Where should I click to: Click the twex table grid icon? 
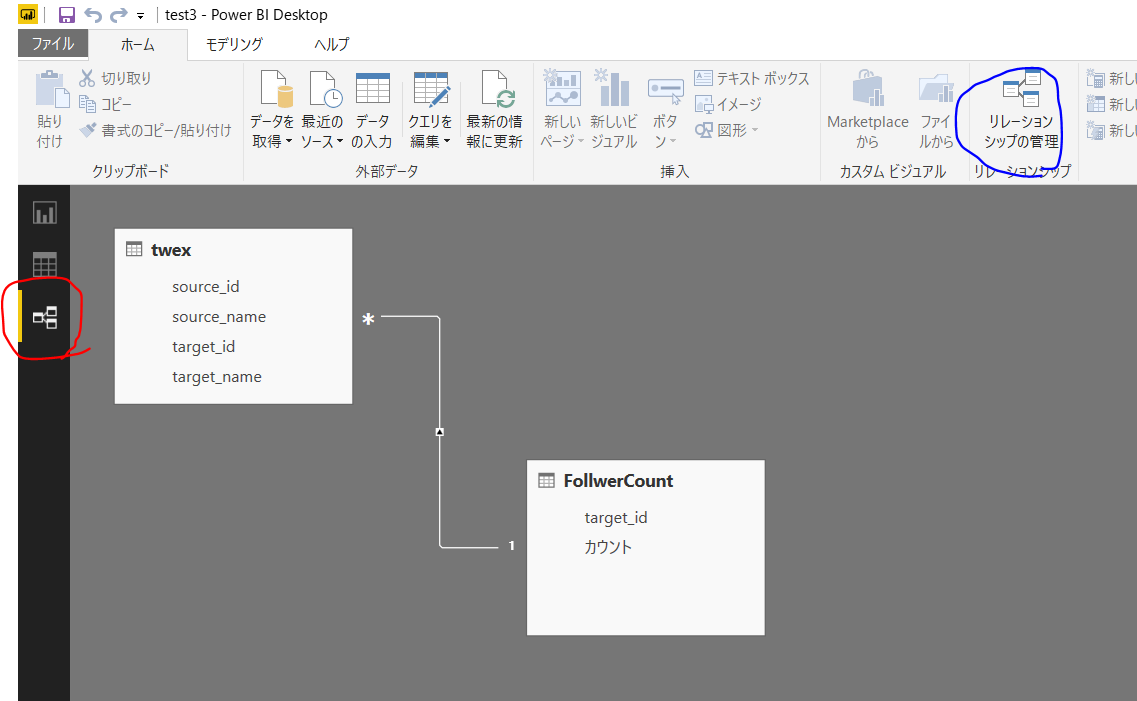(x=134, y=249)
